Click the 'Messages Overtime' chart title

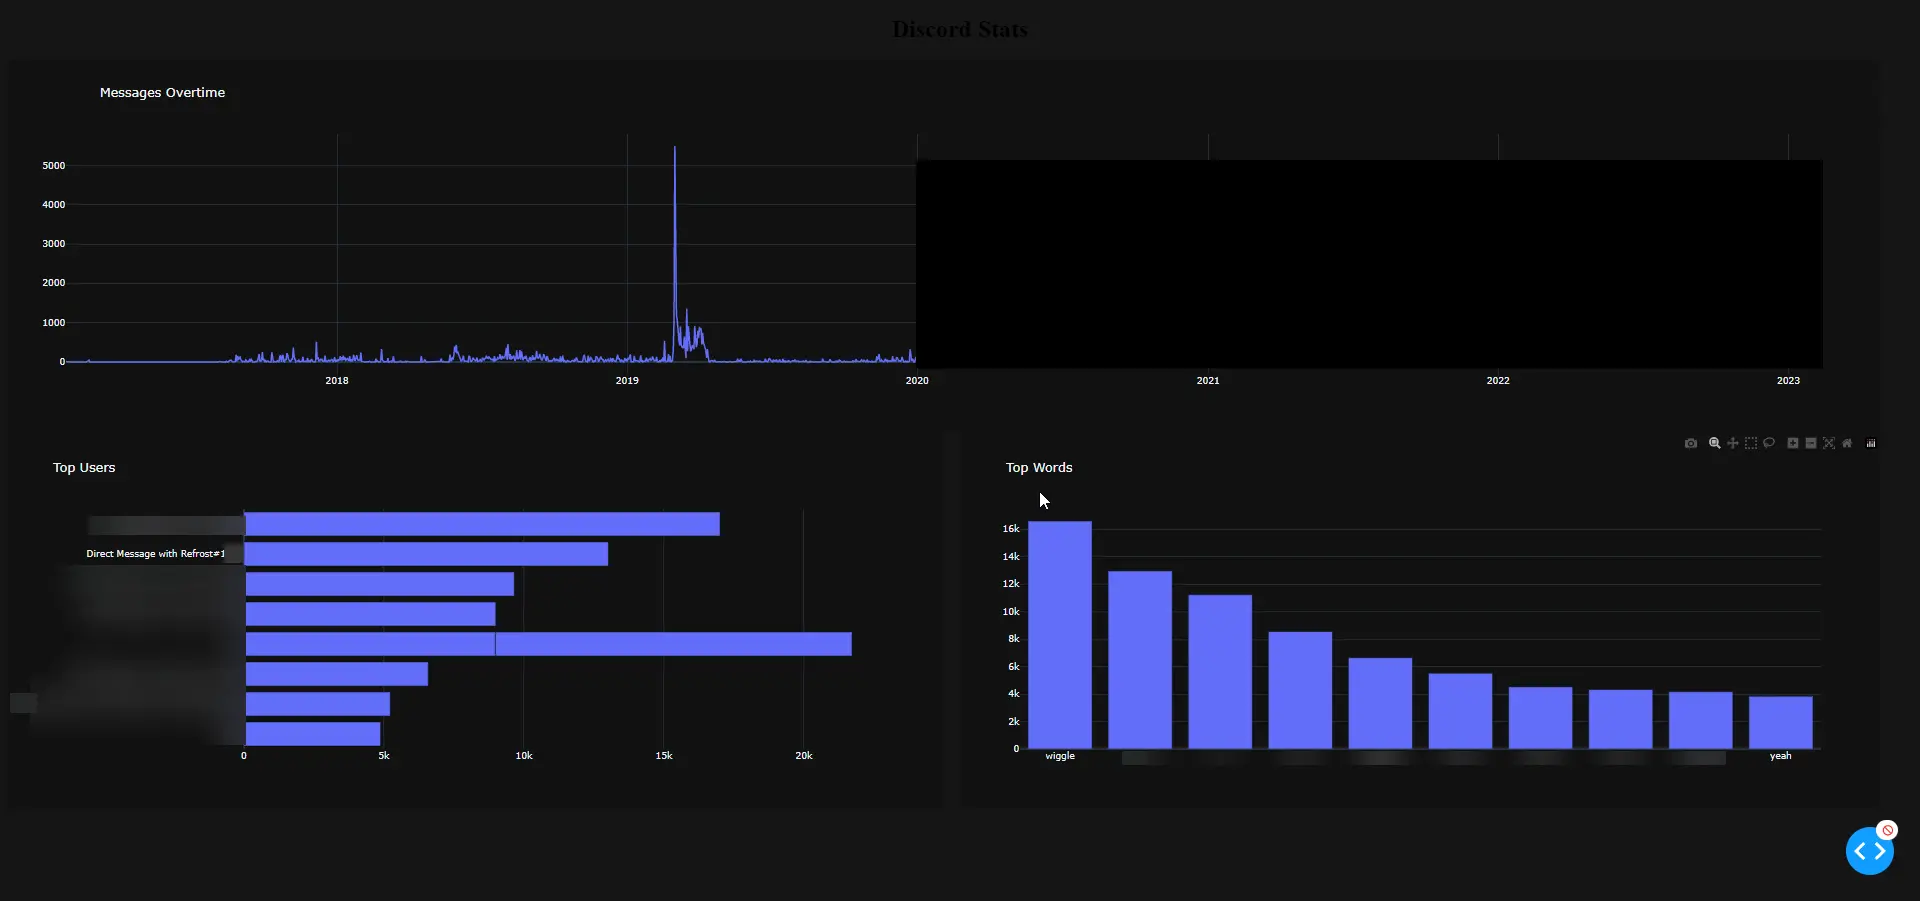(x=162, y=92)
